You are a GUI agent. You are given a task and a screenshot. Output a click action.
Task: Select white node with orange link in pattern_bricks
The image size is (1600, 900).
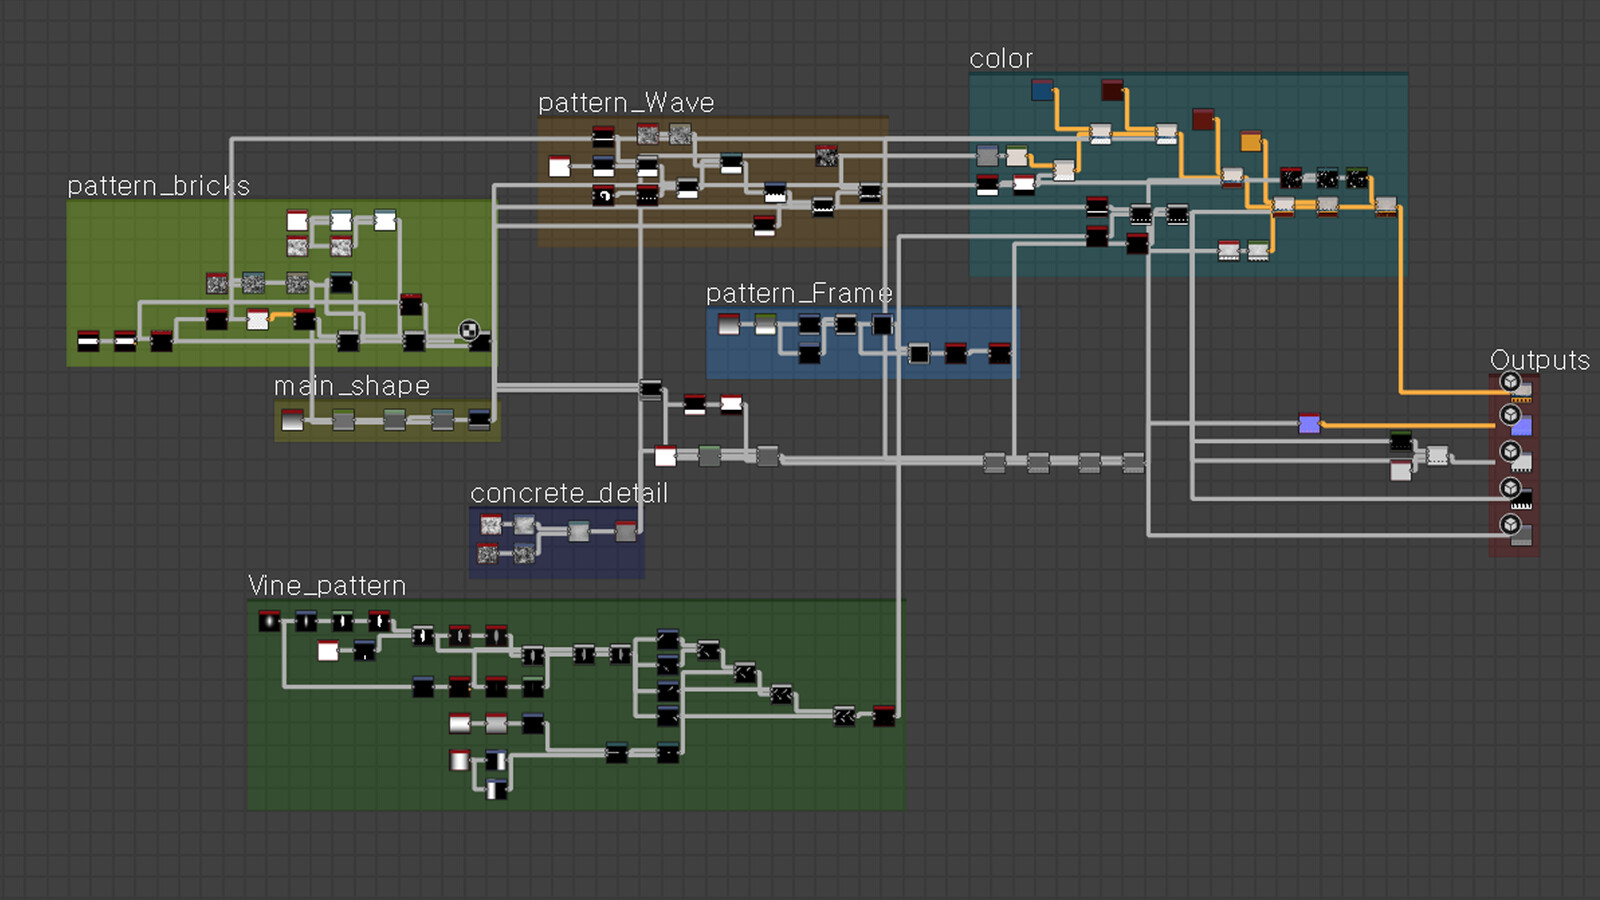(x=257, y=319)
